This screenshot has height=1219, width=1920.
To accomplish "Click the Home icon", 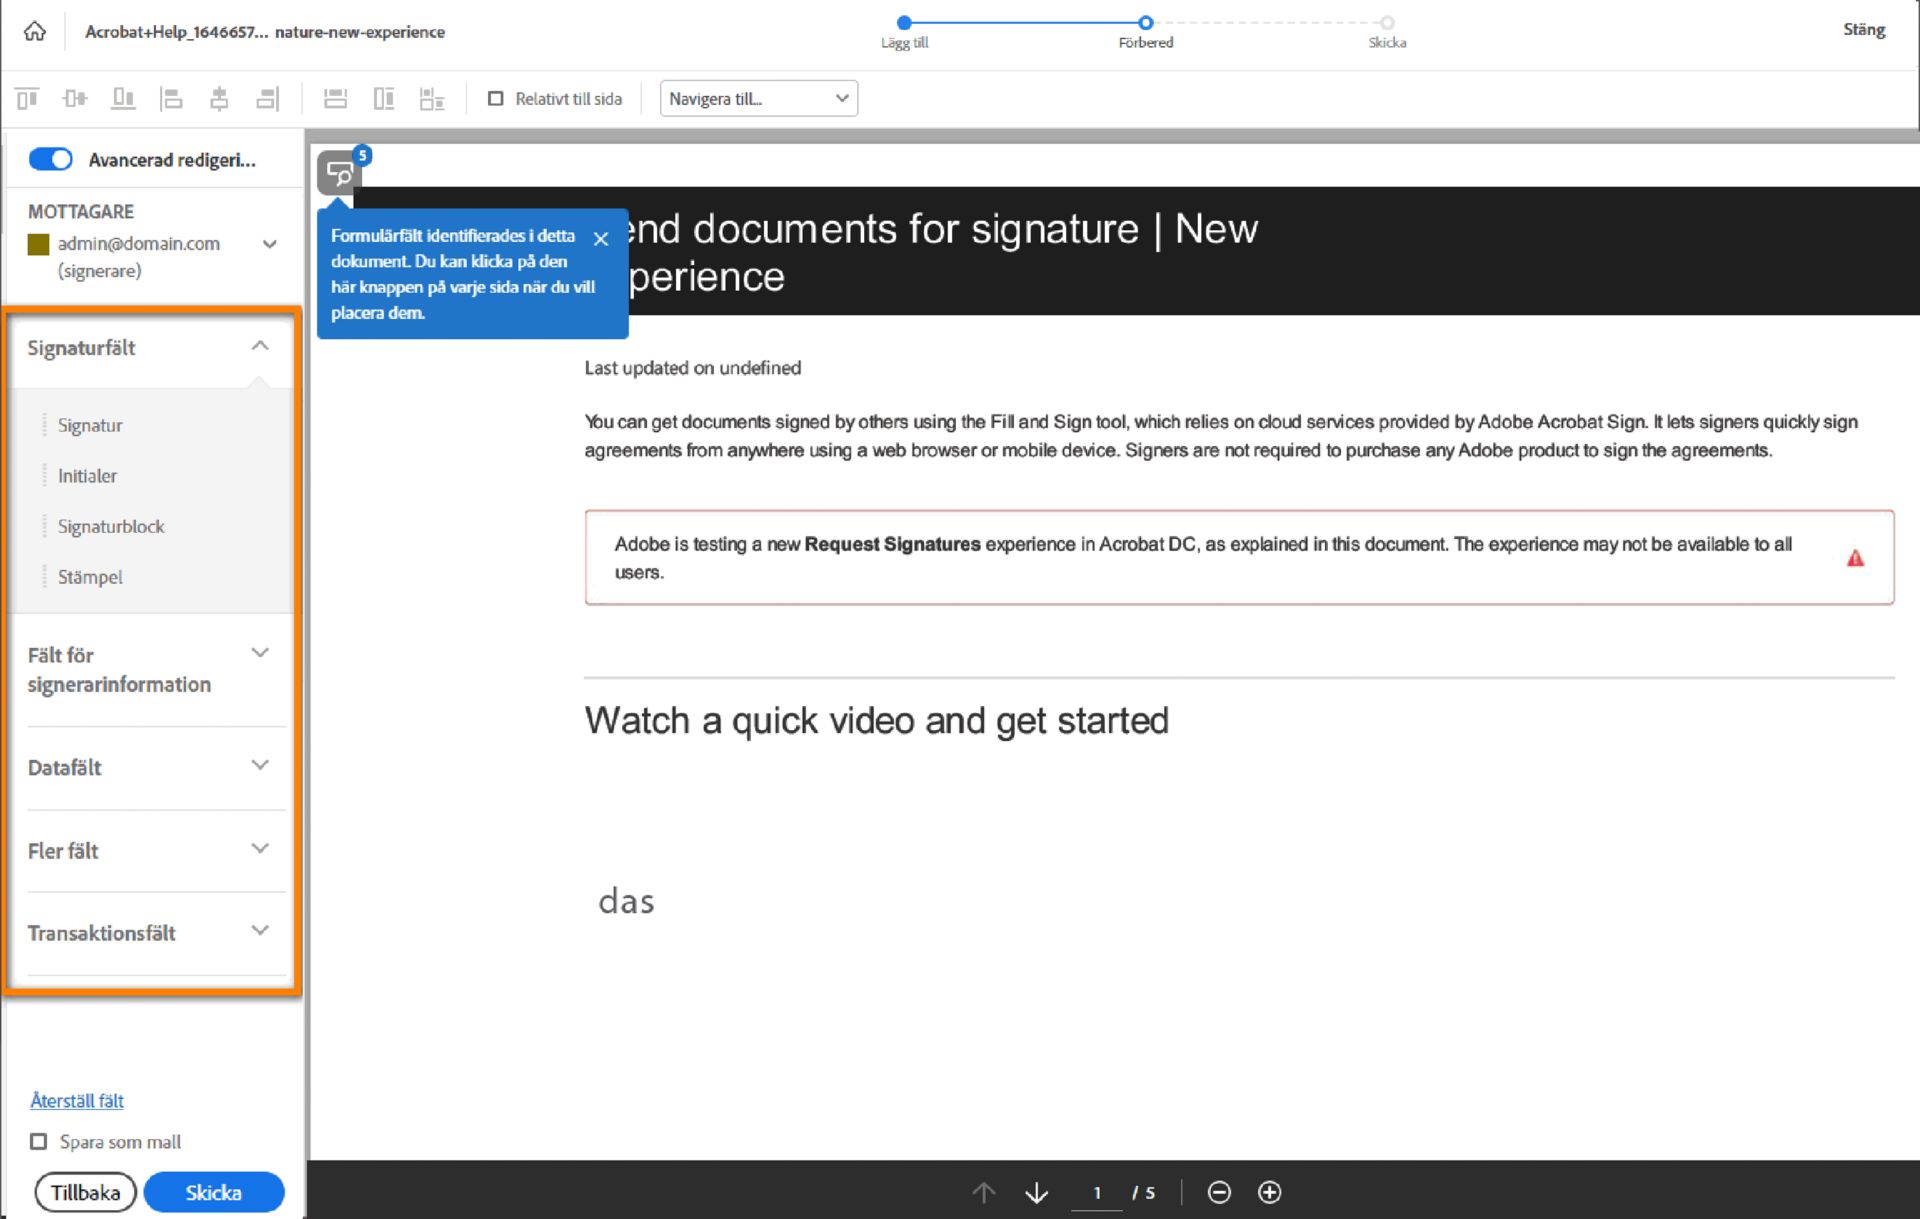I will coord(35,31).
